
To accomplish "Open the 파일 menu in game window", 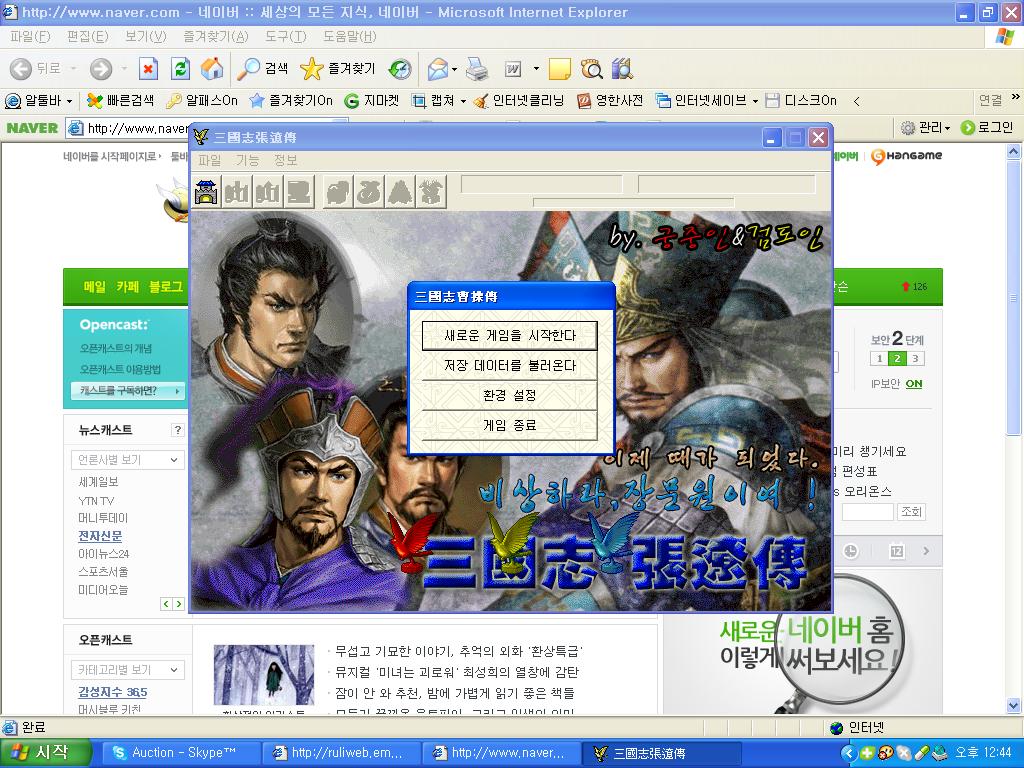I will [x=209, y=160].
